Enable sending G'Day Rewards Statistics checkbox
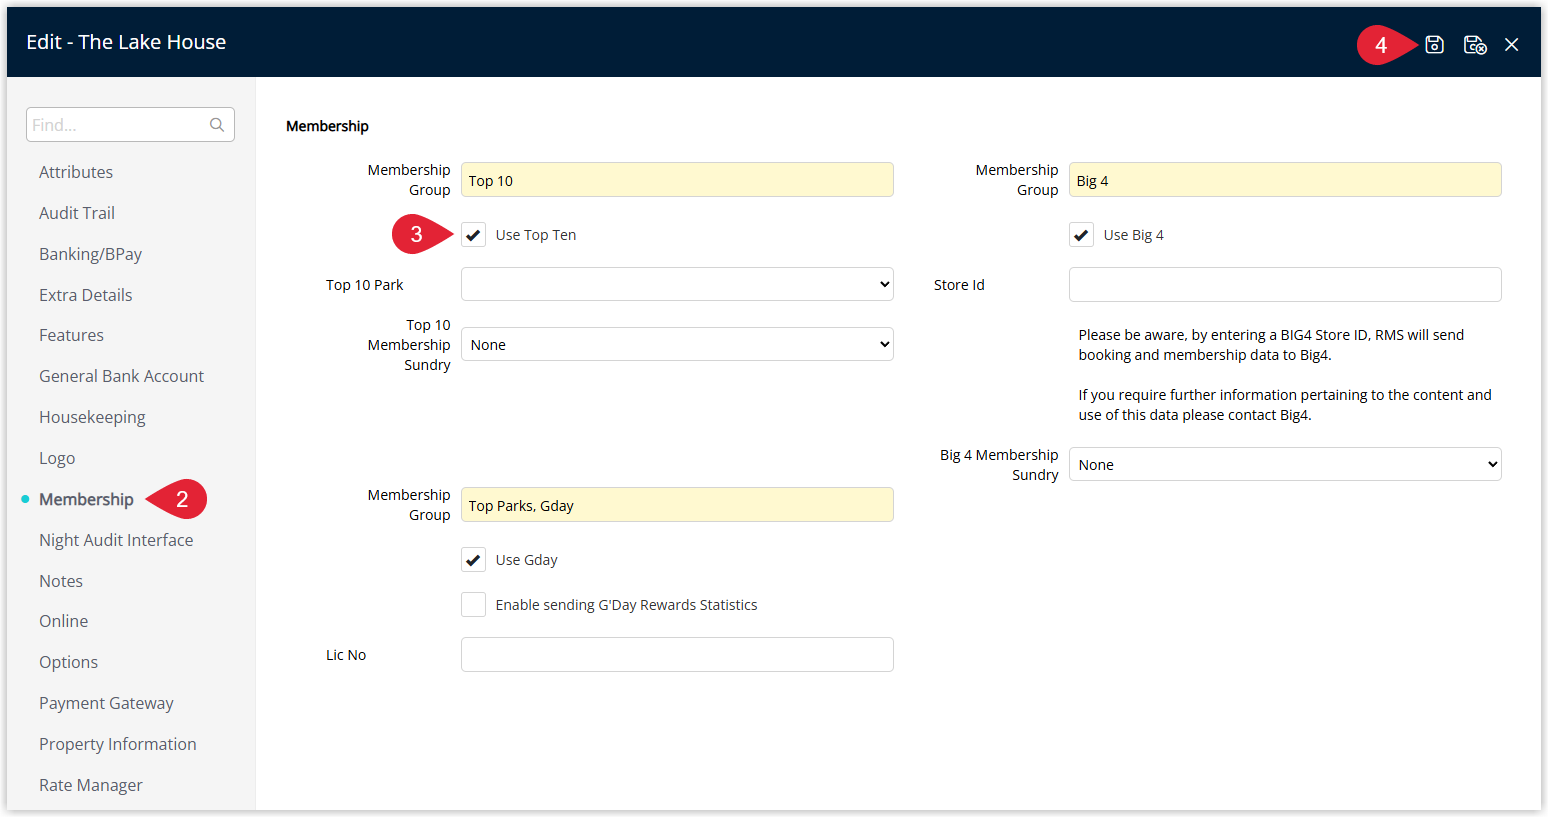Image resolution: width=1549 pixels, height=818 pixels. click(473, 605)
